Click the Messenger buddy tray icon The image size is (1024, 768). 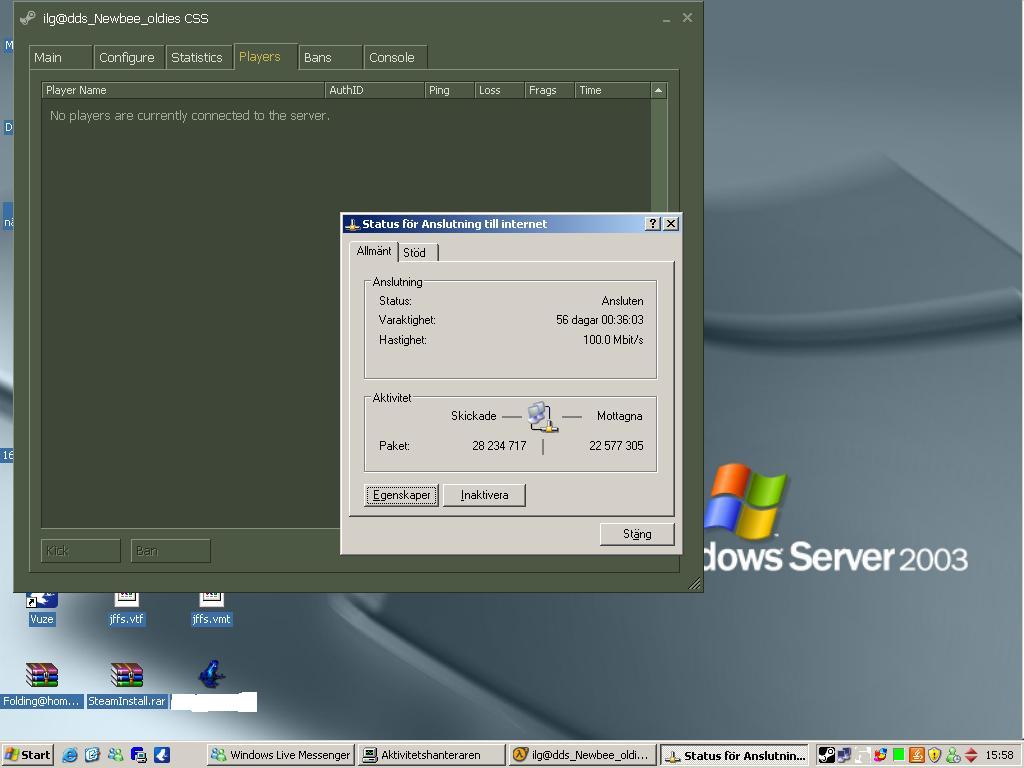point(953,755)
